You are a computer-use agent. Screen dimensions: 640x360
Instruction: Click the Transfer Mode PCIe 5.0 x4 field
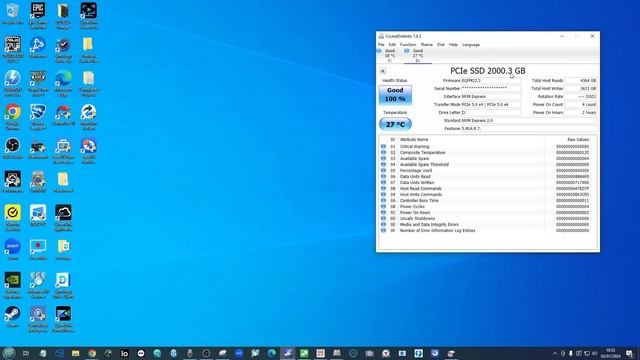(491, 104)
